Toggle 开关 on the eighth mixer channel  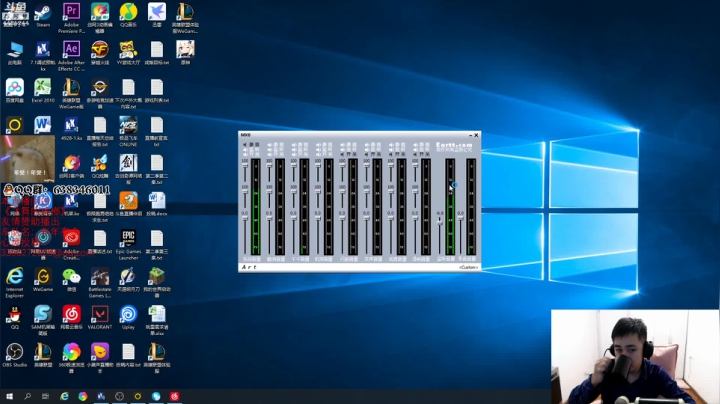(421, 155)
